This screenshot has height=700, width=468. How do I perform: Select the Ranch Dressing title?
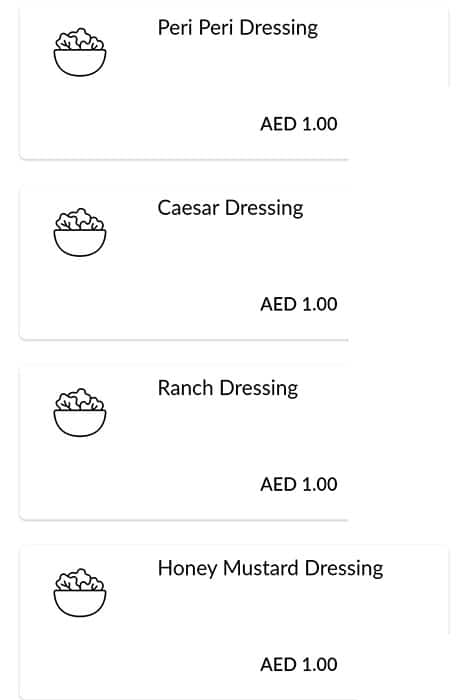pyautogui.click(x=228, y=388)
